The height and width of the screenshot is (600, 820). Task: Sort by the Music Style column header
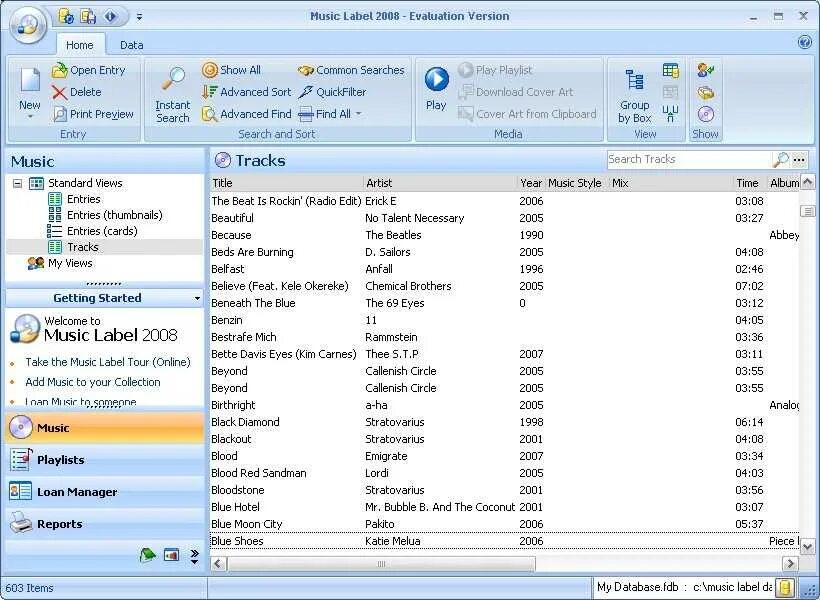pos(577,183)
